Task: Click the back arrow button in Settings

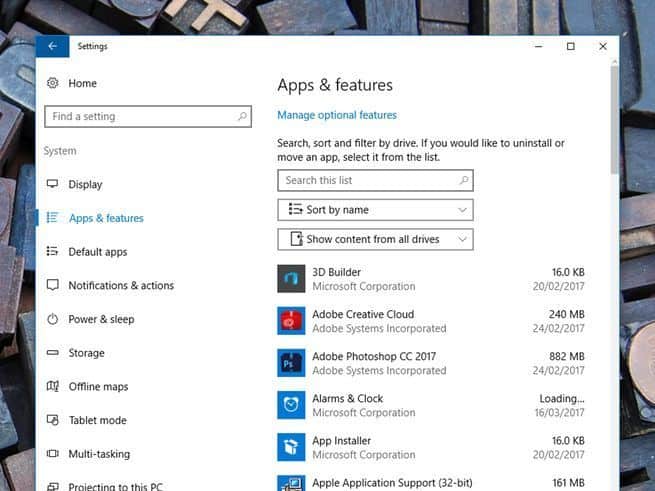Action: 52,47
